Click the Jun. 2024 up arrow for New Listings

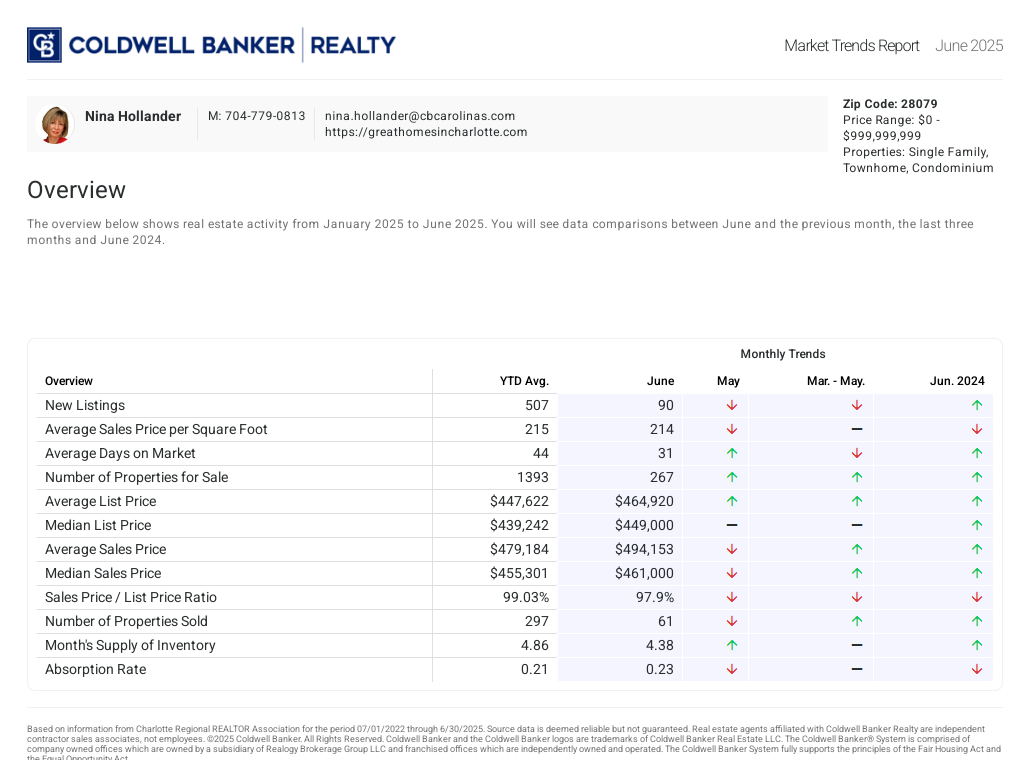tap(976, 405)
